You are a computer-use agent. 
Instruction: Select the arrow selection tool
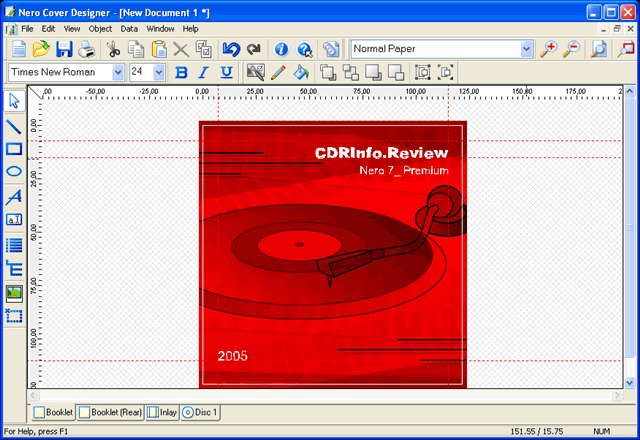tap(14, 101)
